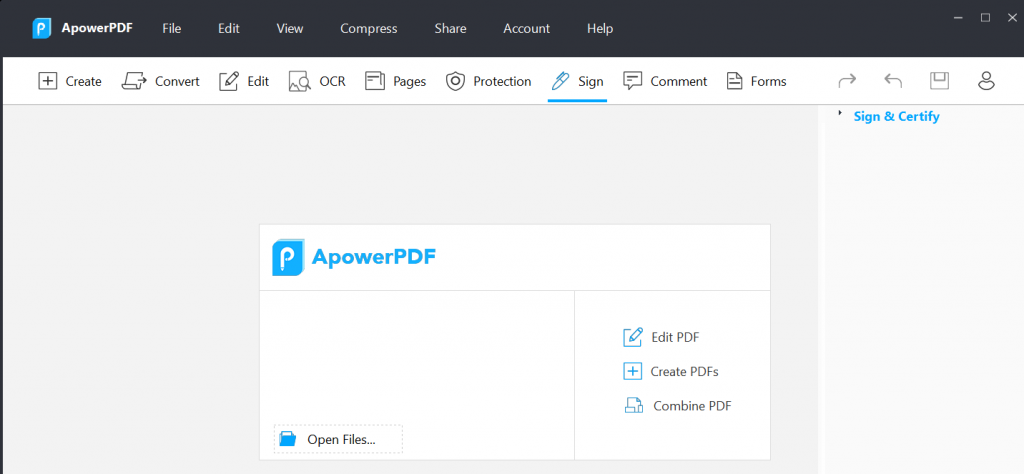
Task: Click the Edit PDF shortcut
Action: [662, 338]
